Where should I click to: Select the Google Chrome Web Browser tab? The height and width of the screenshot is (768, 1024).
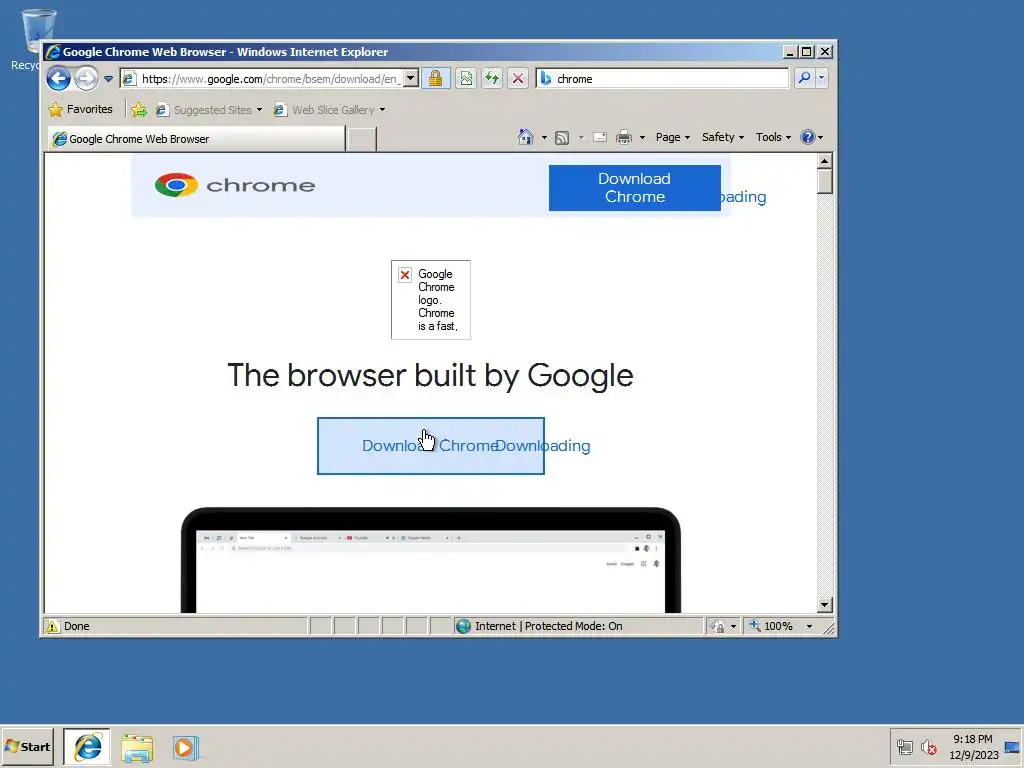(196, 138)
